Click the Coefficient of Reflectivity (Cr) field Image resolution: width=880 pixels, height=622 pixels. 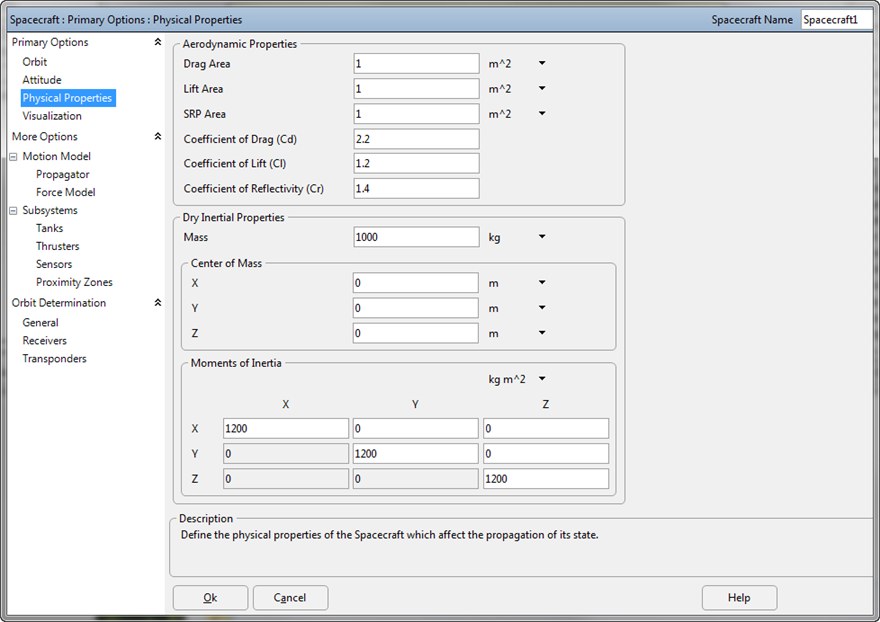(x=416, y=189)
